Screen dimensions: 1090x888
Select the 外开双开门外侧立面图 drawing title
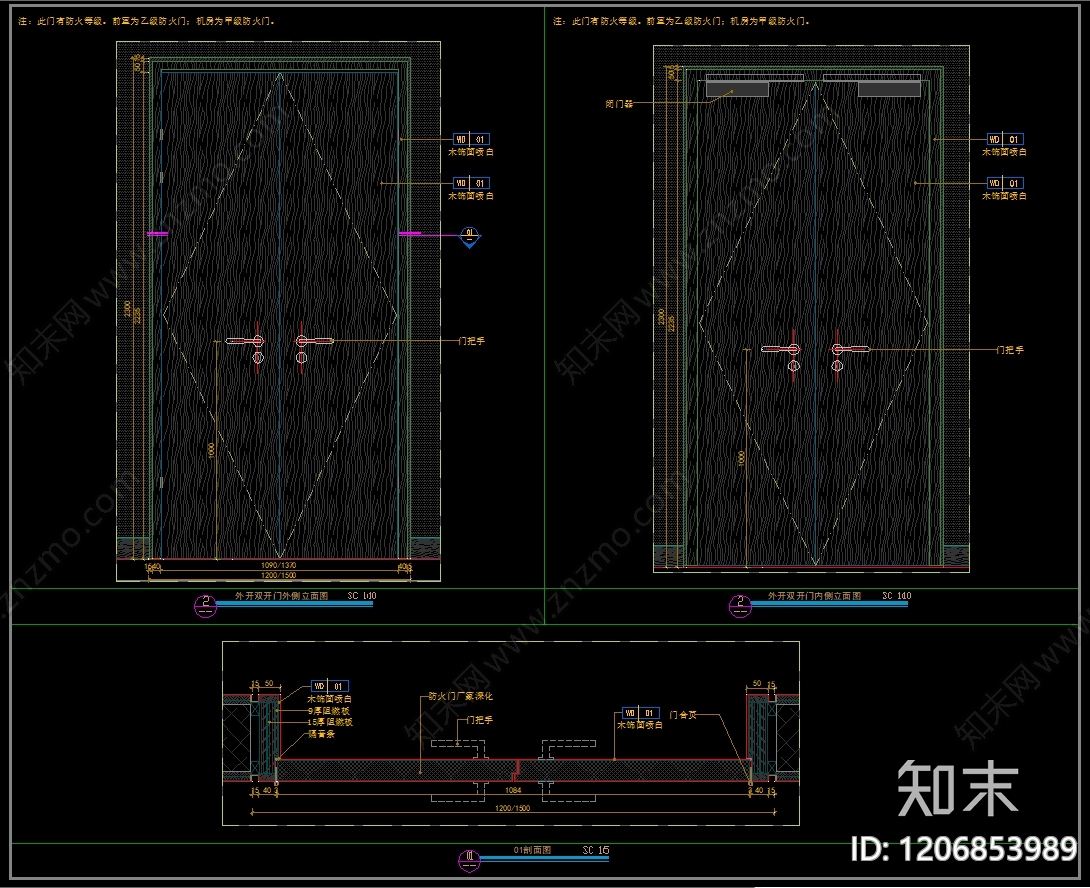coord(282,596)
